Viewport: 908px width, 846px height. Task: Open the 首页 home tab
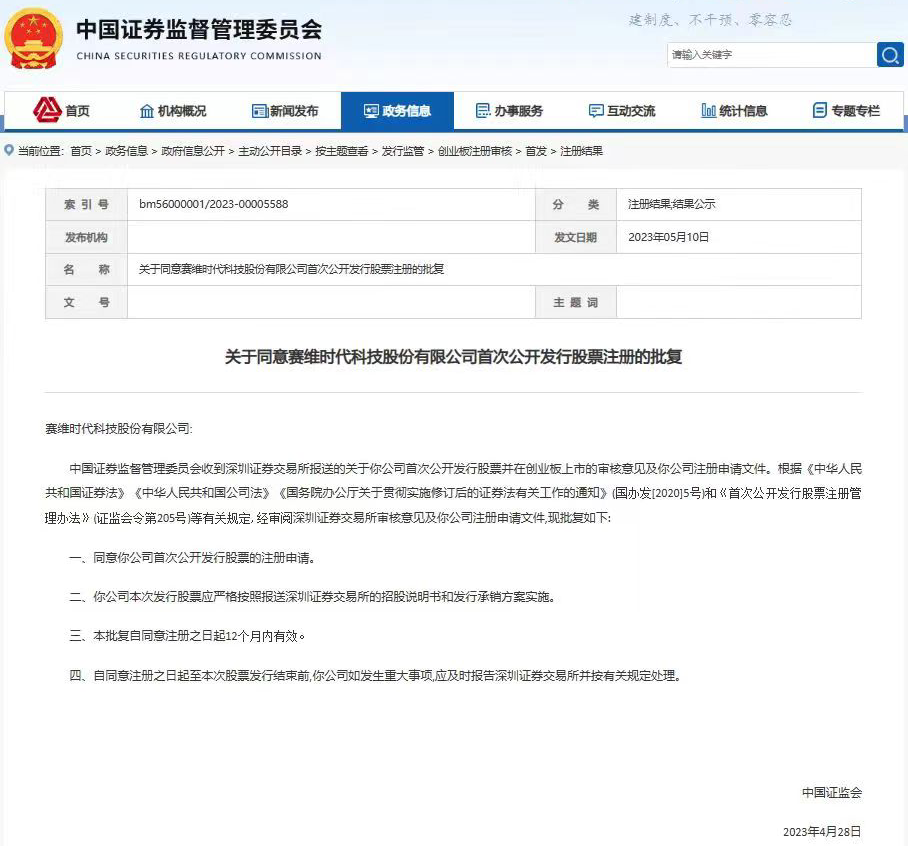point(62,111)
